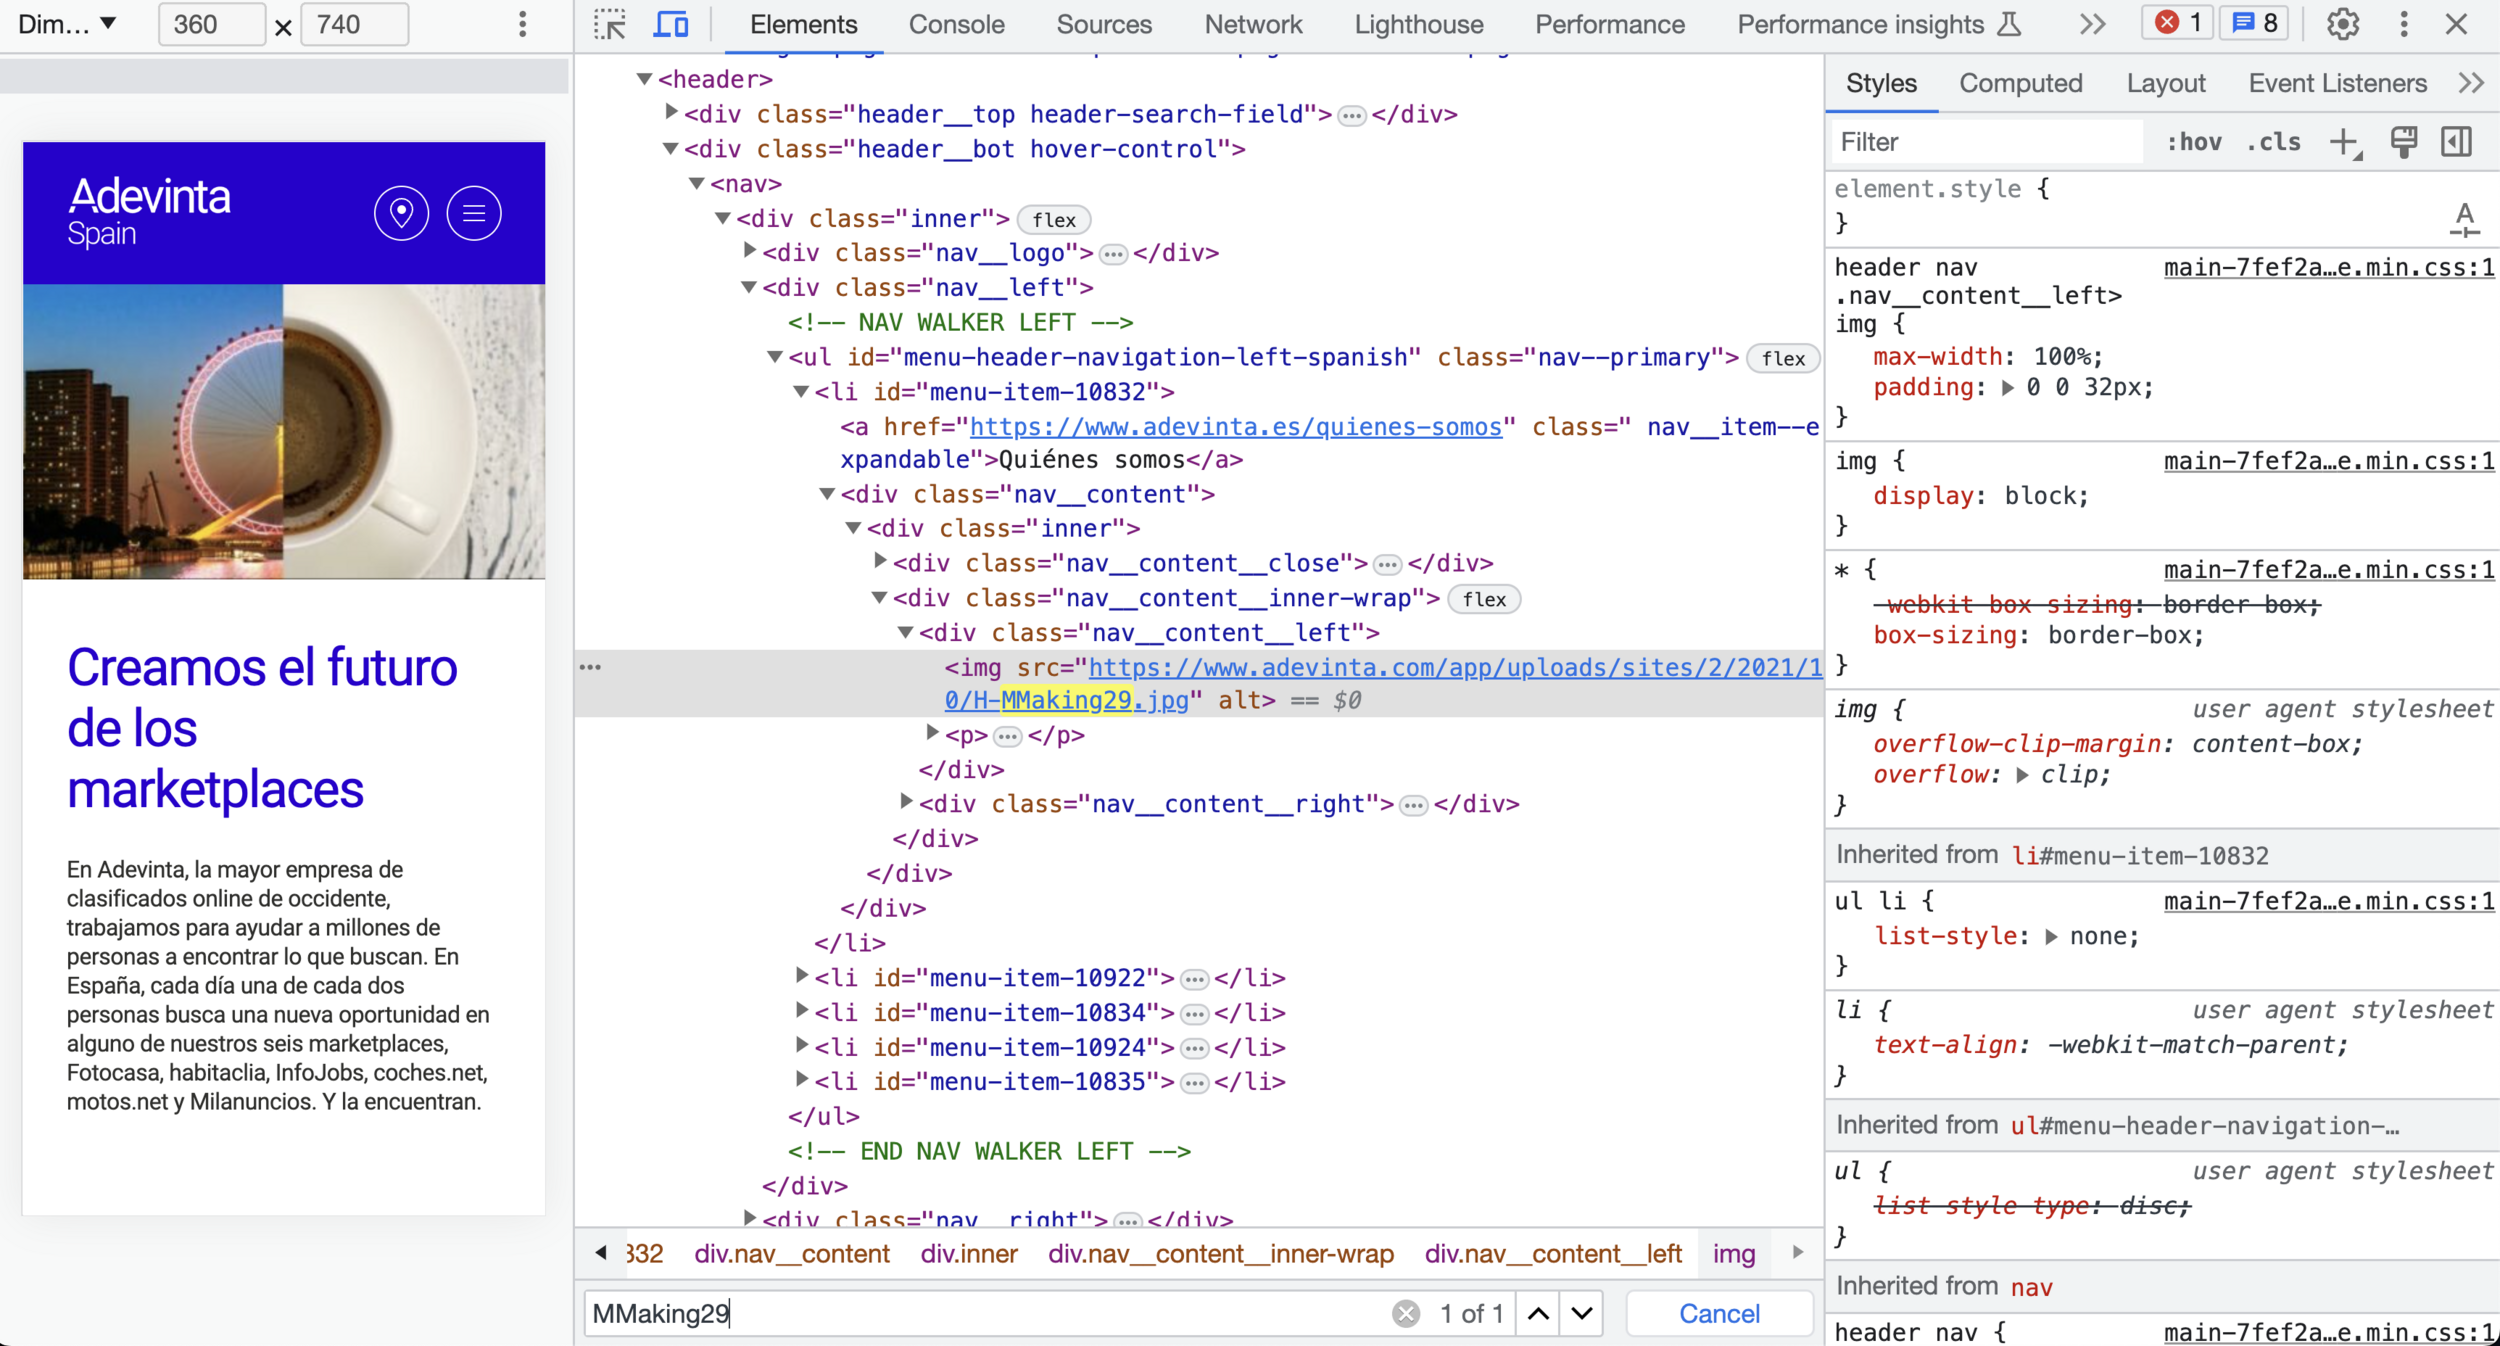The image size is (2500, 1346).
Task: Click the location pin icon in header
Action: (401, 213)
